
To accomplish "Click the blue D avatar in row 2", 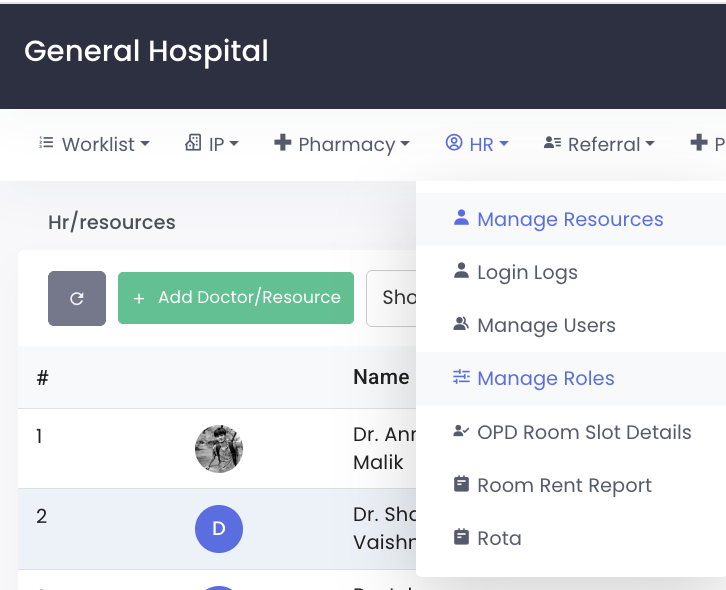I will [x=219, y=529].
